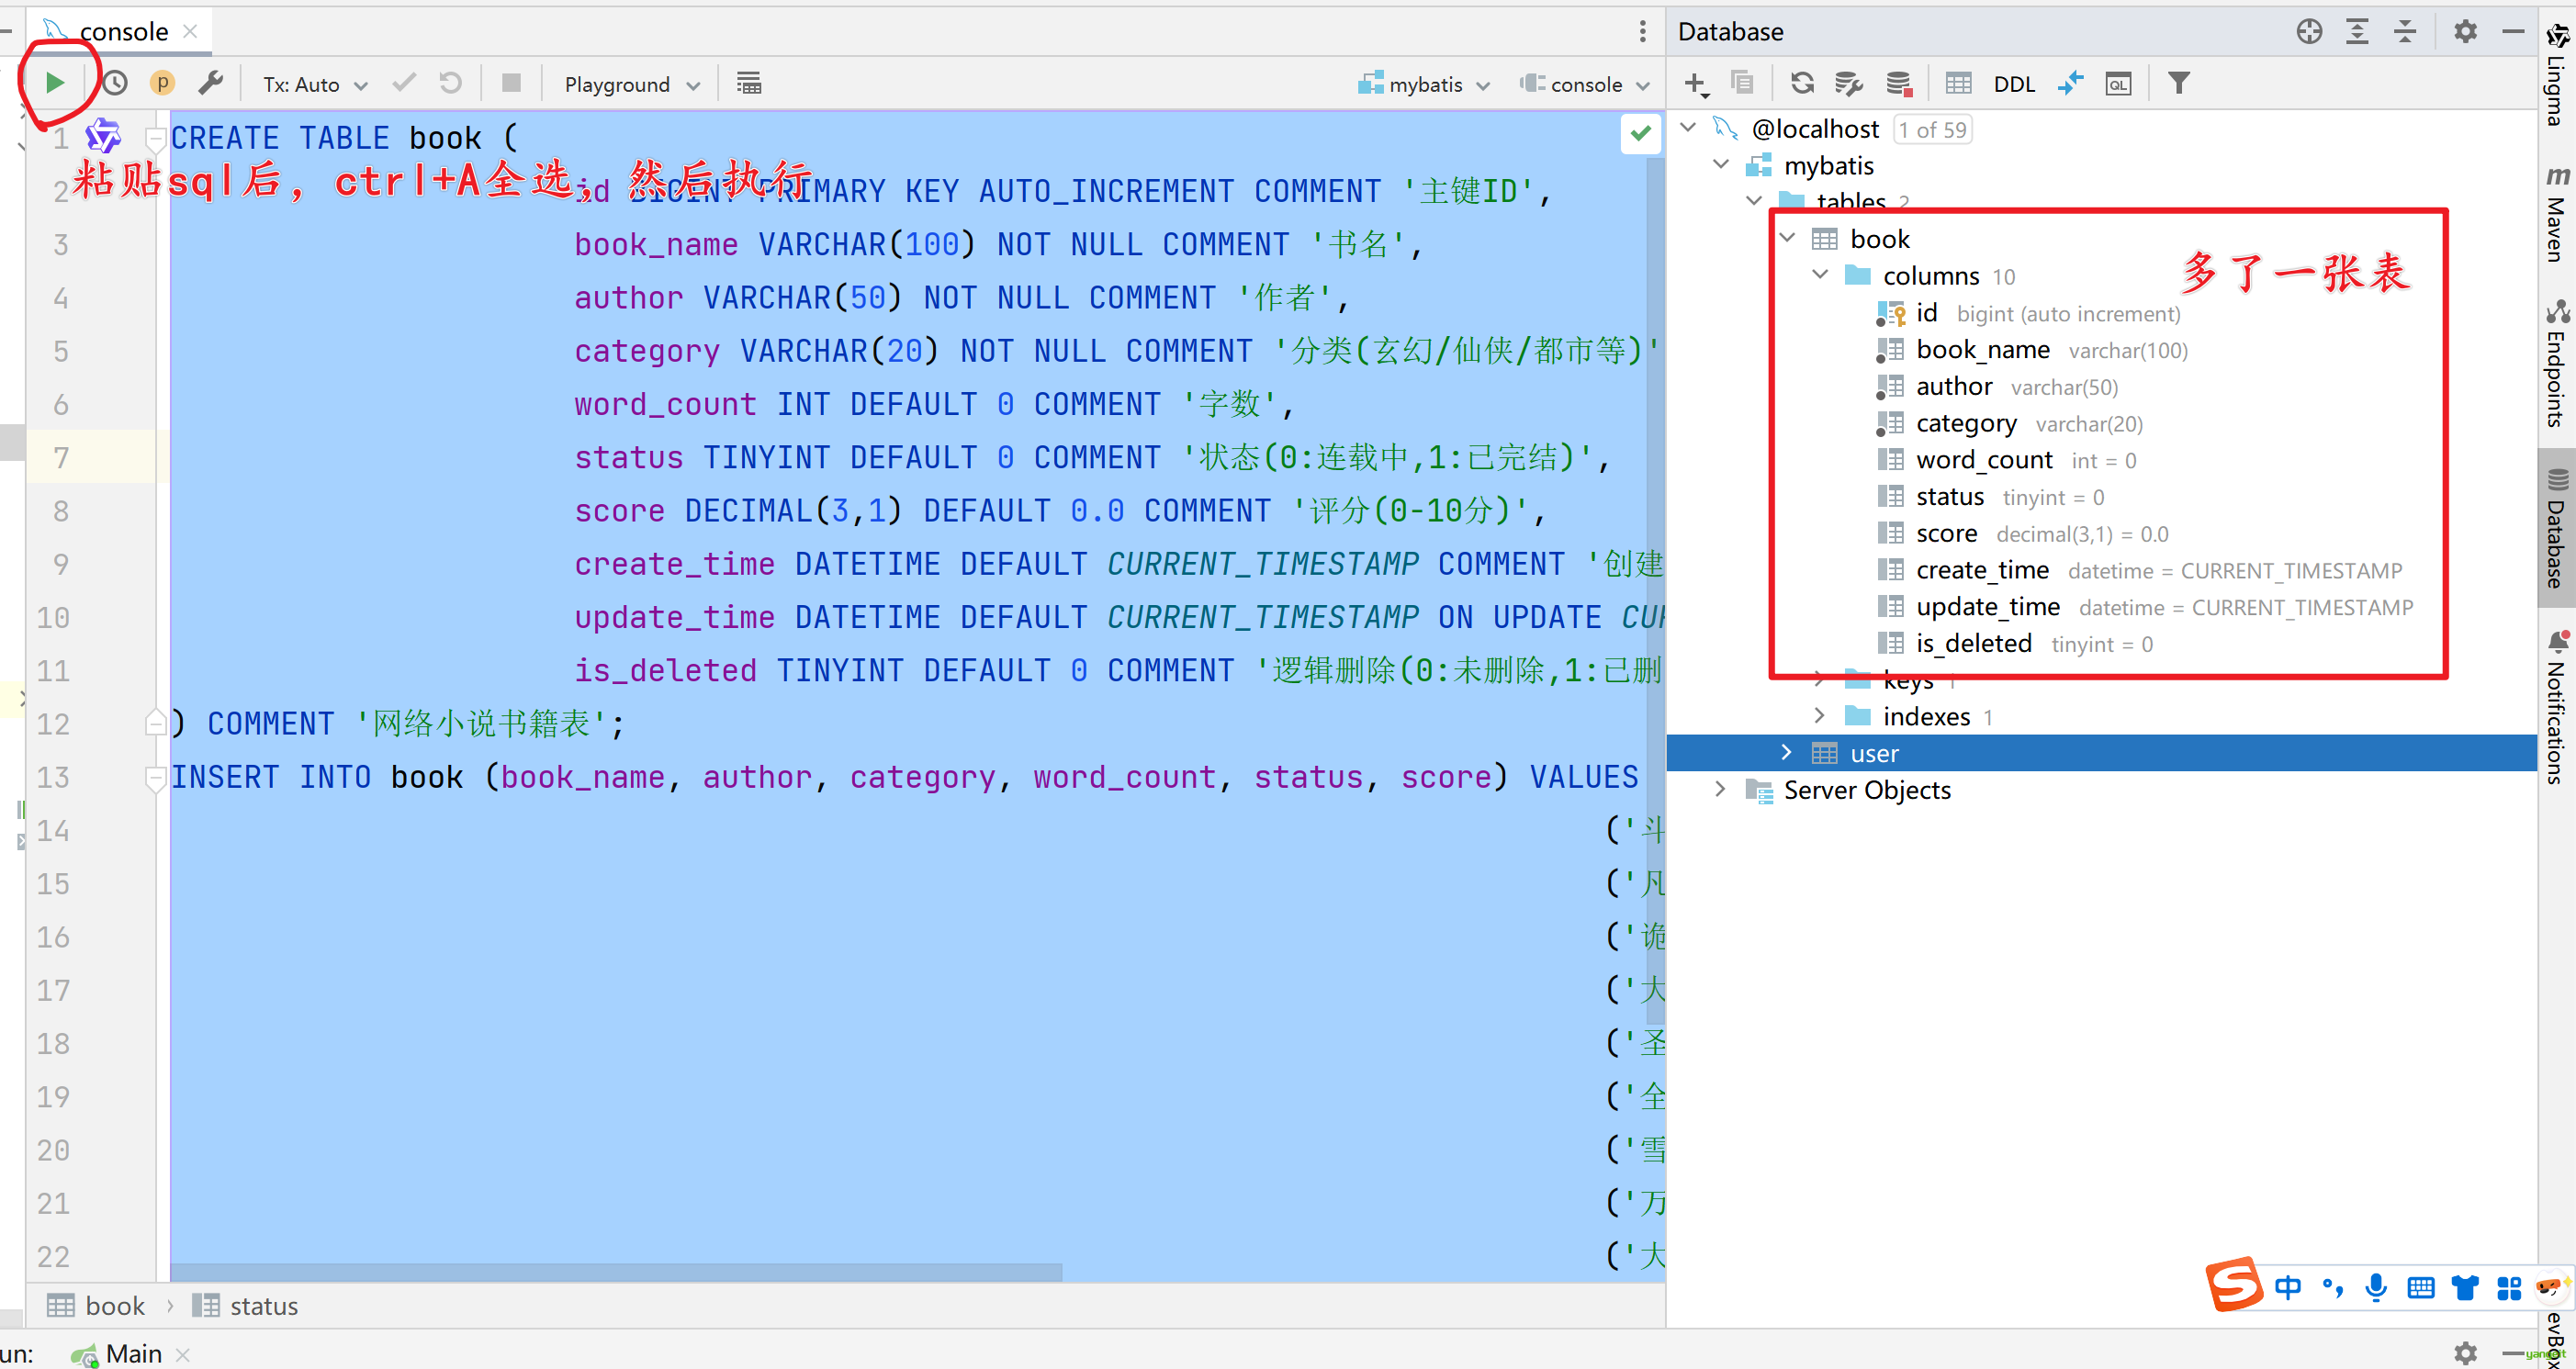Expand the user table node
Image resolution: width=2576 pixels, height=1369 pixels.
coord(1787,752)
